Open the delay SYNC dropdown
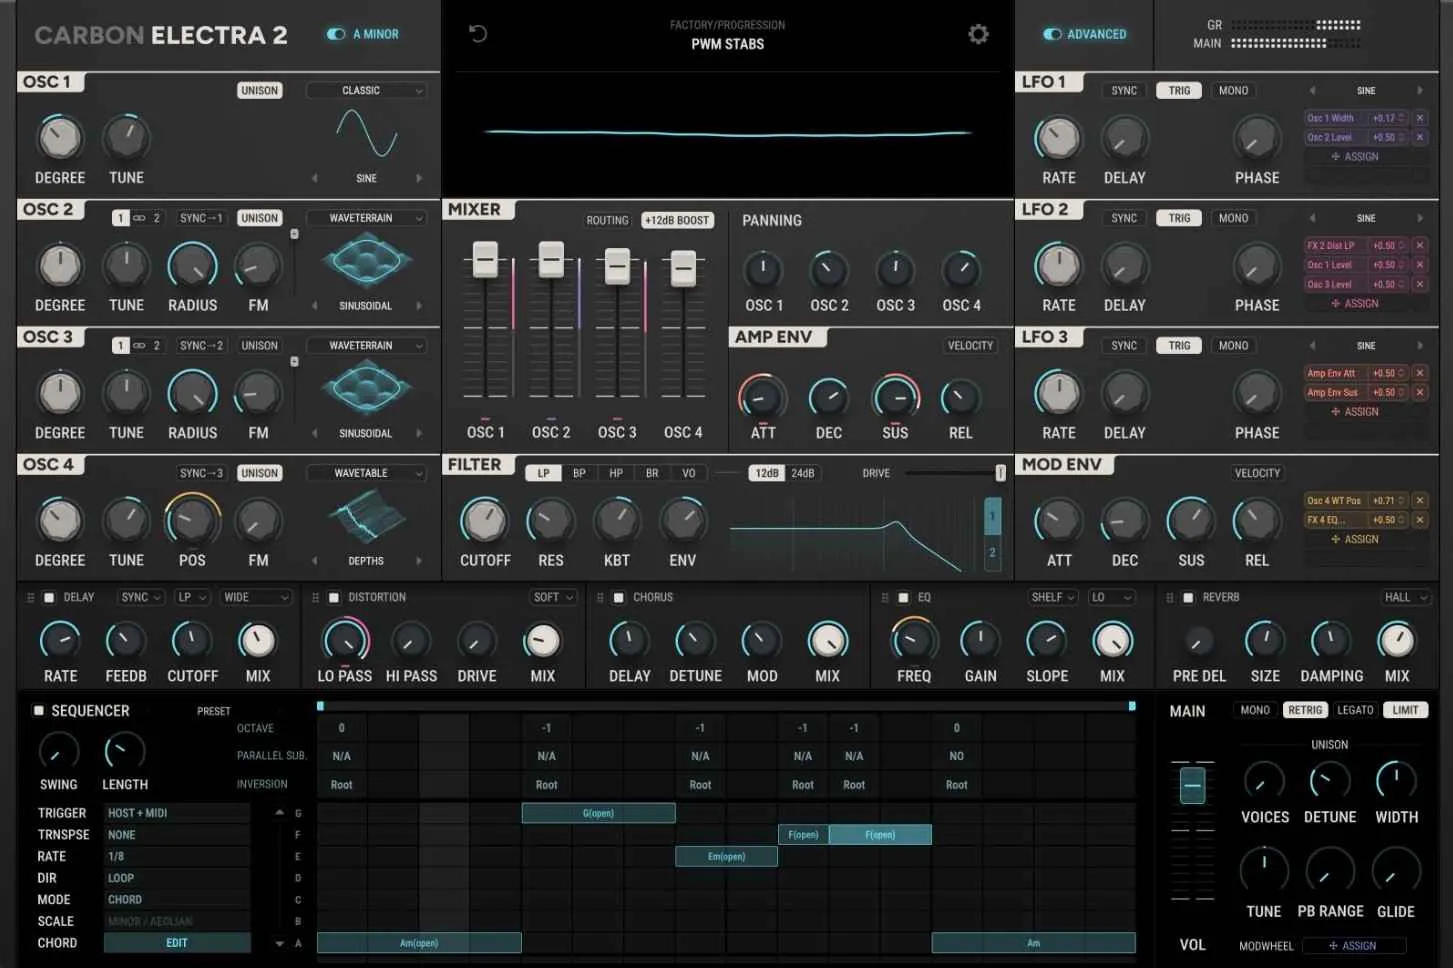 (x=140, y=597)
